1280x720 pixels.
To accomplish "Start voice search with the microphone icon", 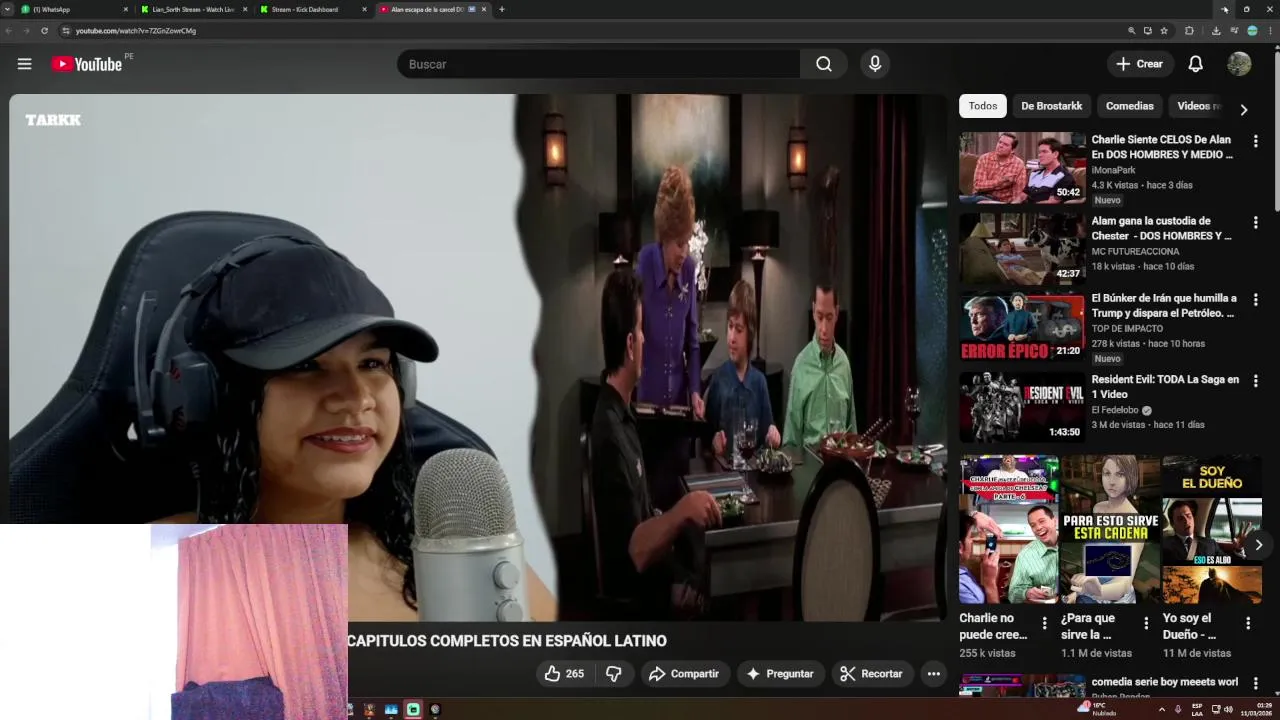I will pyautogui.click(x=875, y=64).
